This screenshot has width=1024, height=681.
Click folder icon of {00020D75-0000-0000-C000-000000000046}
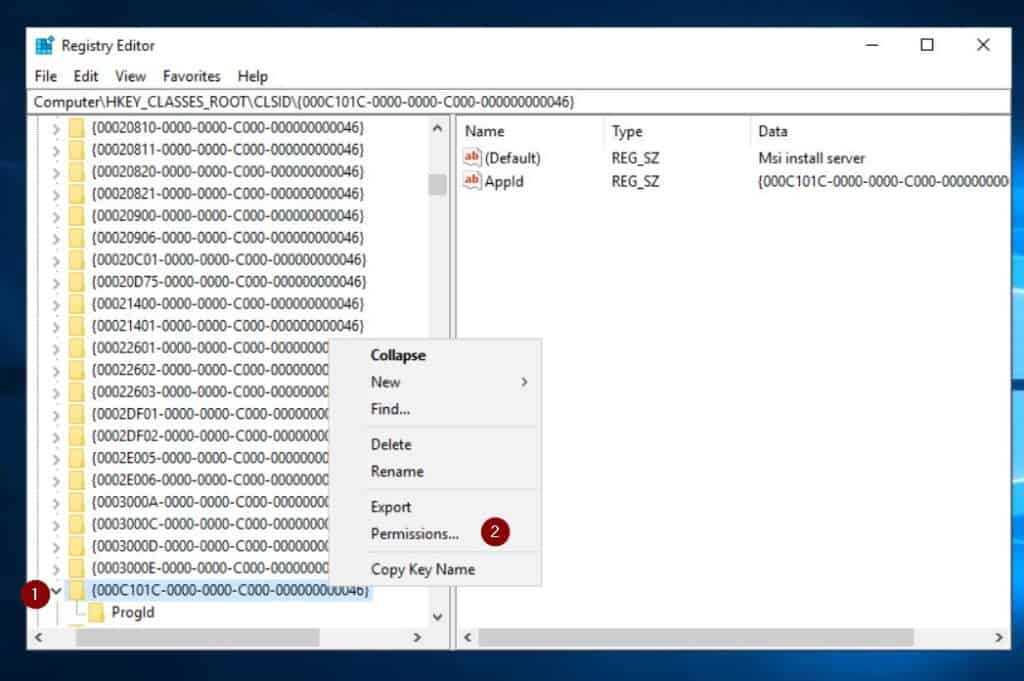coord(77,281)
